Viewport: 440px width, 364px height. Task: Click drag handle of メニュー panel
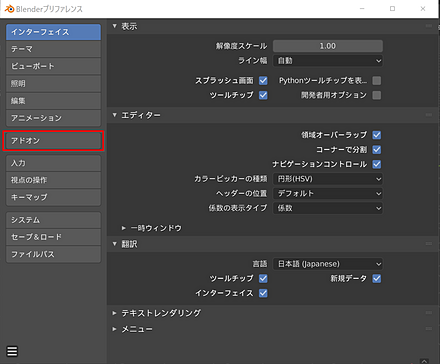point(429,329)
